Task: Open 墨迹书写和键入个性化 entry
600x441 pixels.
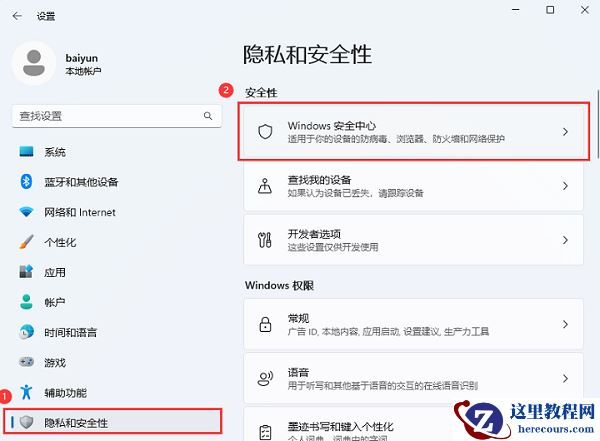Action: tap(413, 425)
